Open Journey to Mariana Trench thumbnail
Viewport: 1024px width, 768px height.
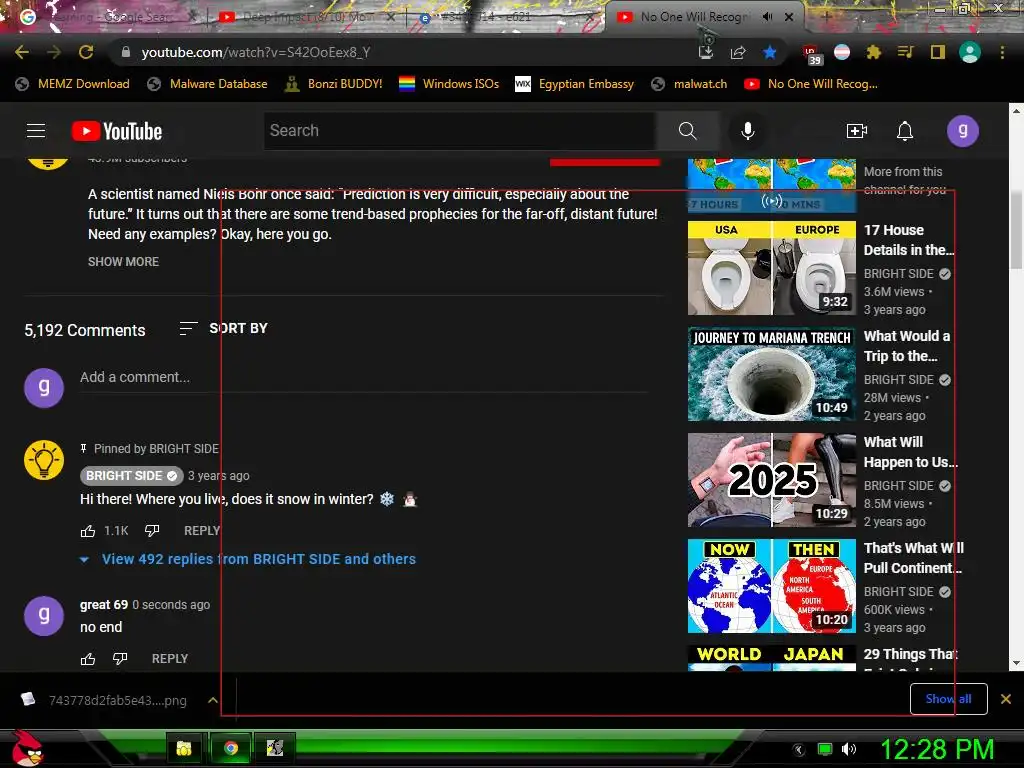772,374
